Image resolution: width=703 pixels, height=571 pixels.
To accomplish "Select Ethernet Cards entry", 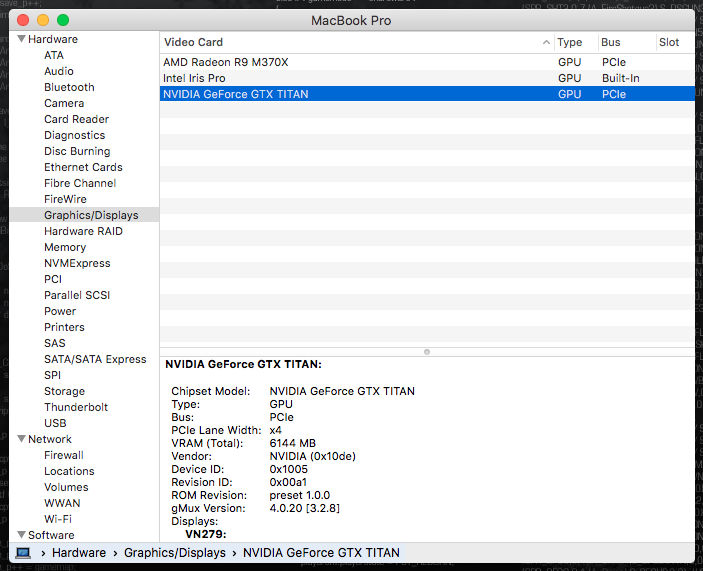I will pyautogui.click(x=83, y=167).
